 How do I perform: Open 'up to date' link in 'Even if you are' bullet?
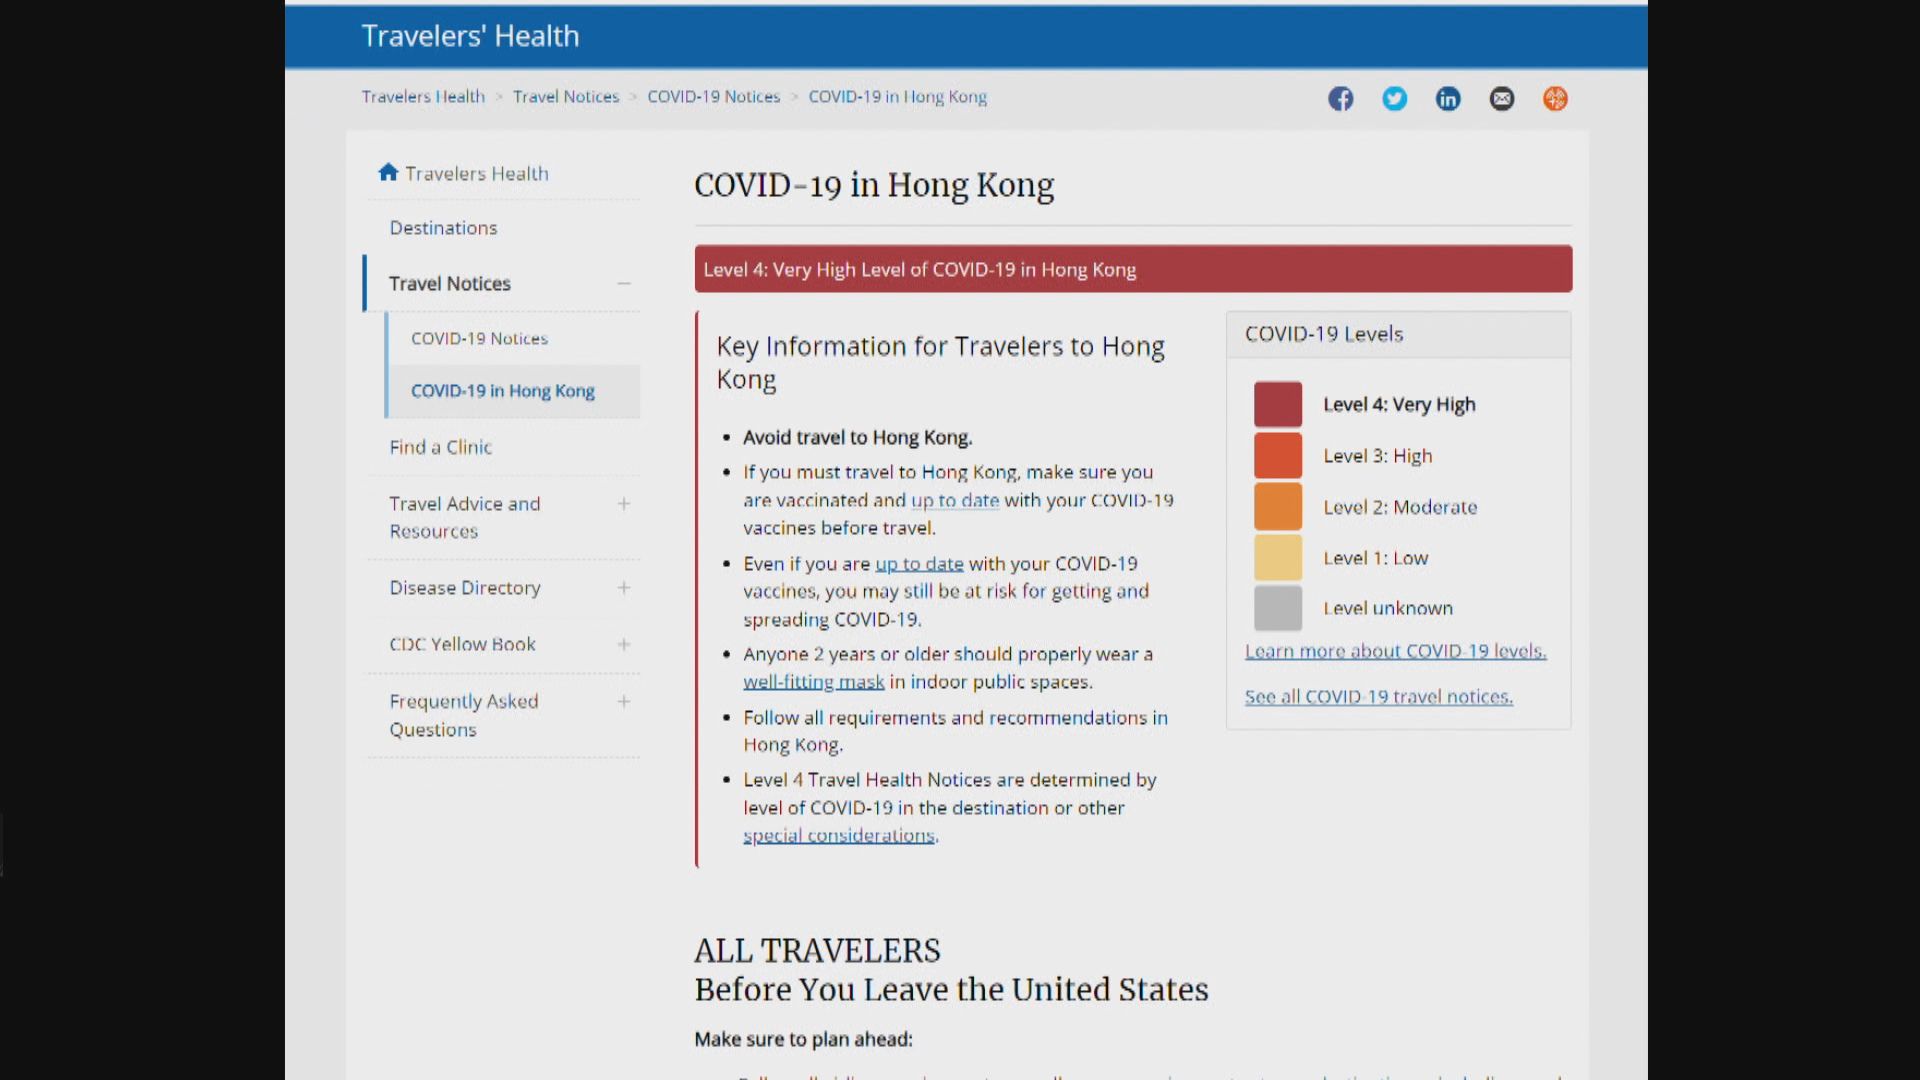pos(919,564)
